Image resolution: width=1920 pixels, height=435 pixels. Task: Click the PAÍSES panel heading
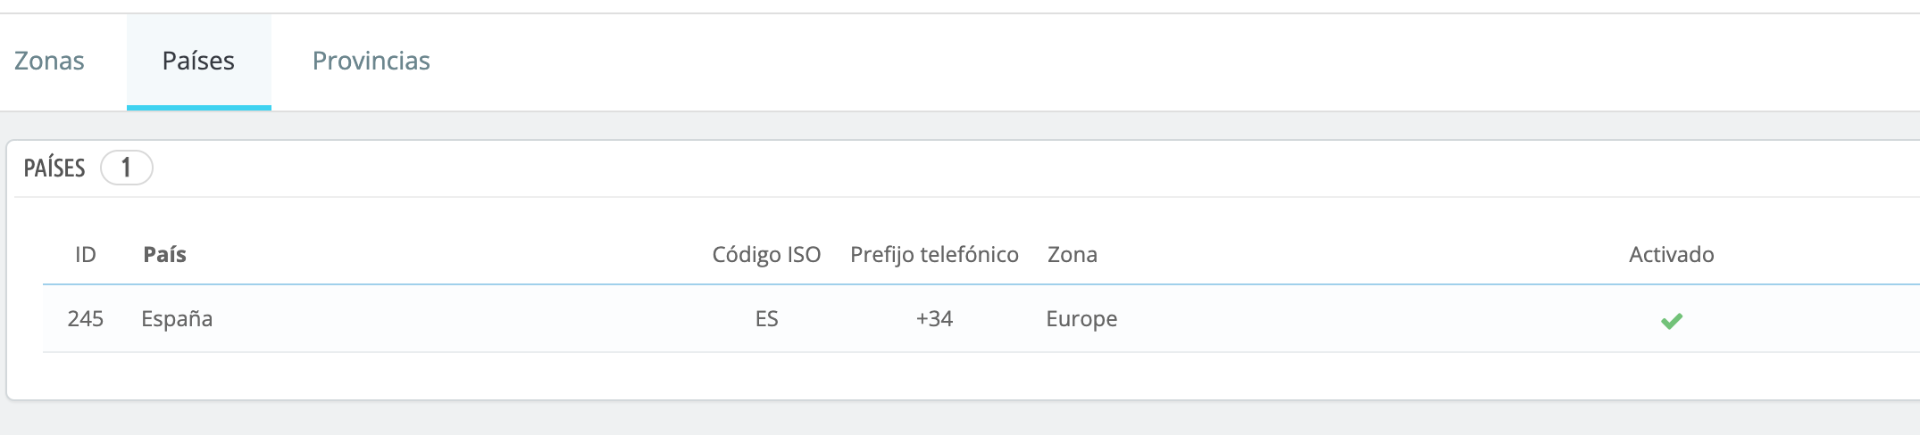point(55,168)
